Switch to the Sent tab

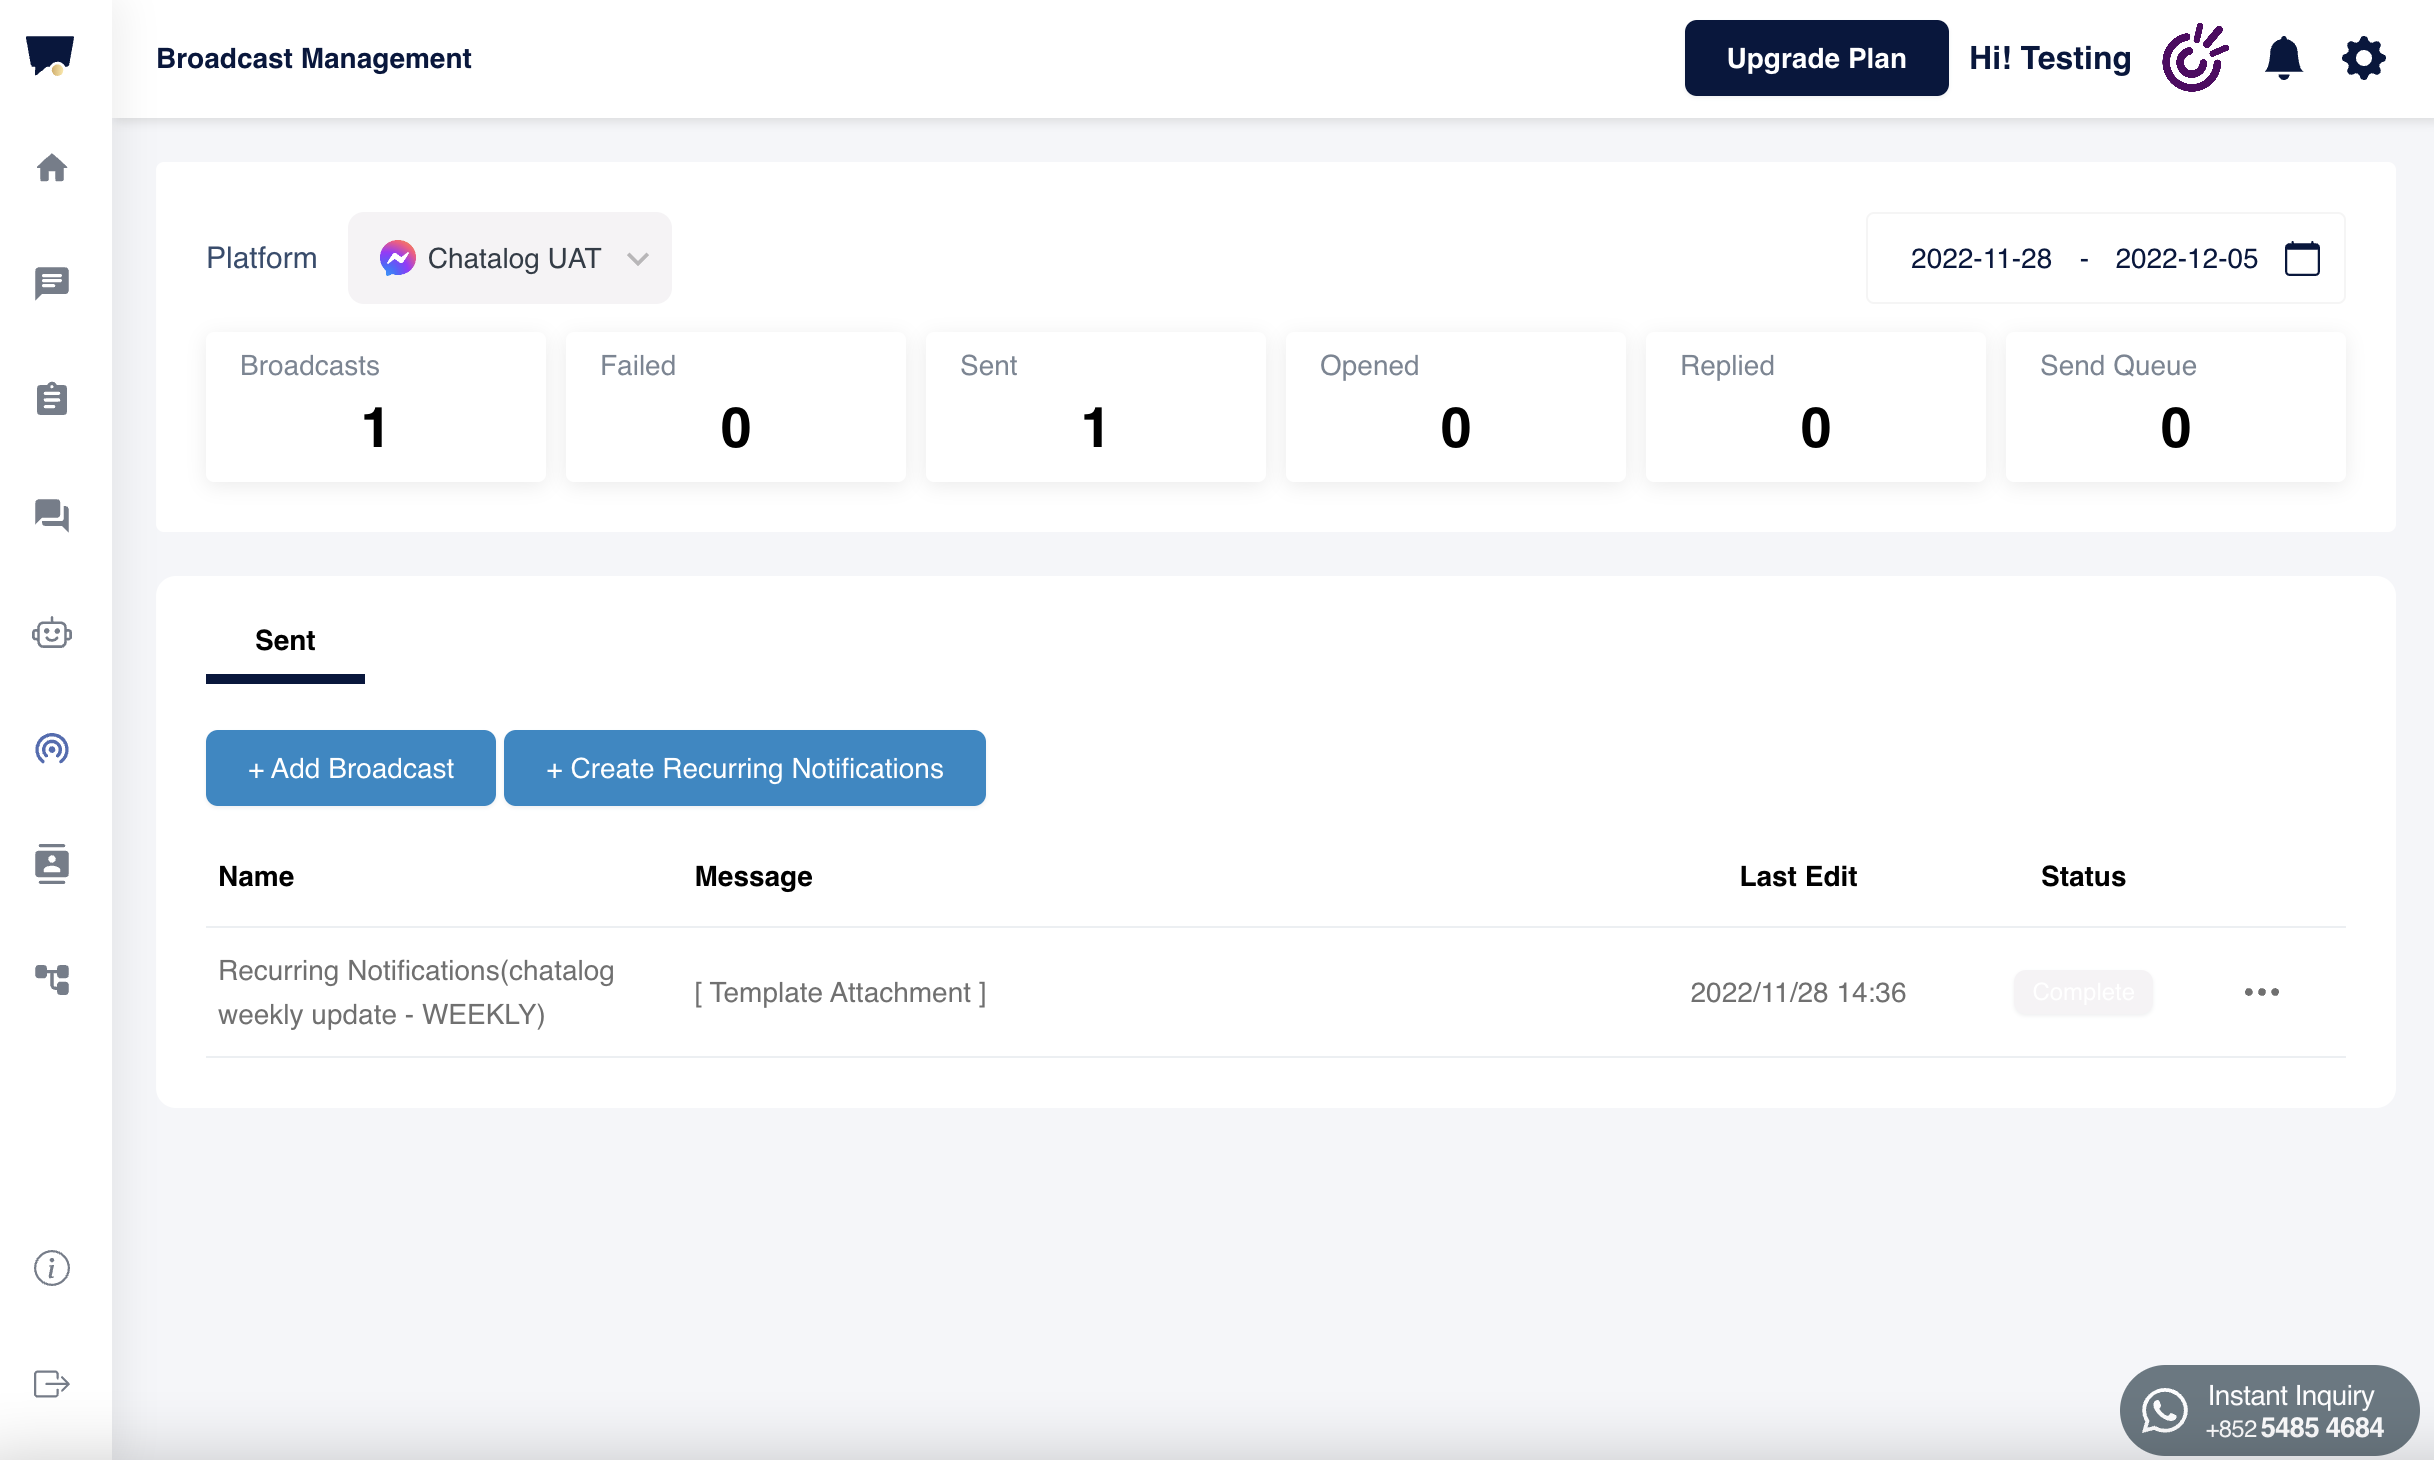(x=285, y=641)
